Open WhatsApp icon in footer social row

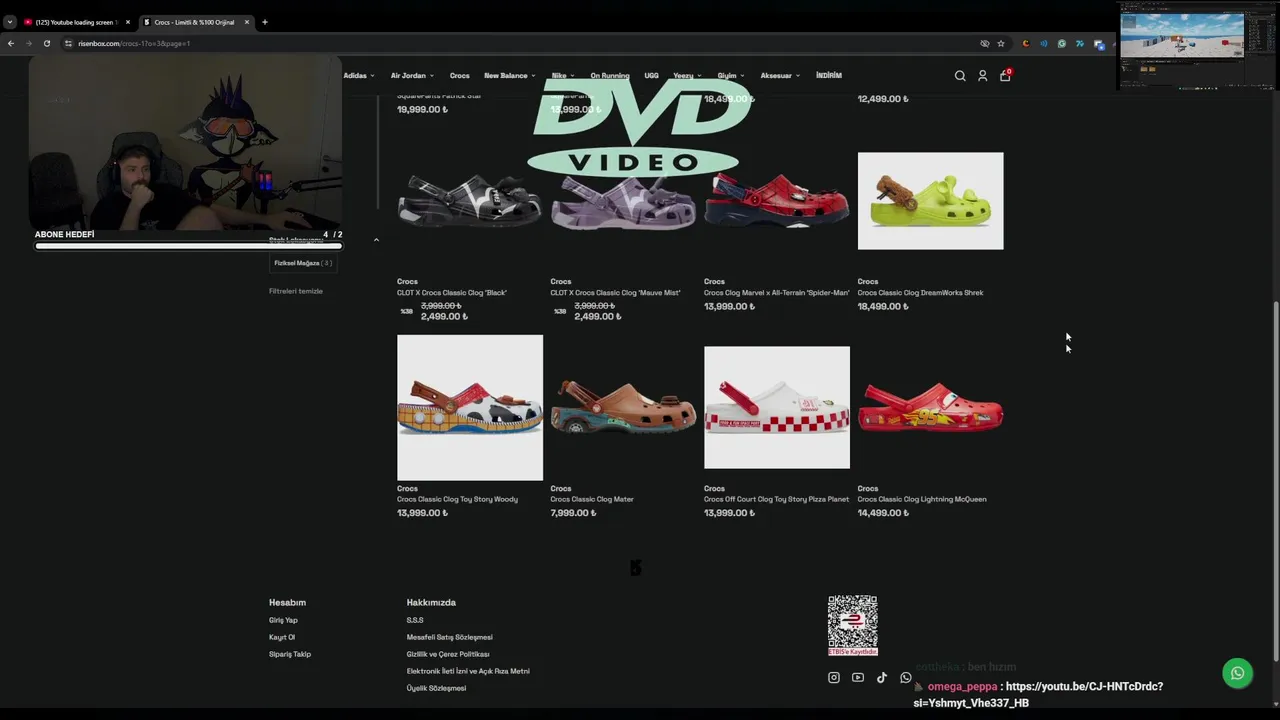(905, 677)
